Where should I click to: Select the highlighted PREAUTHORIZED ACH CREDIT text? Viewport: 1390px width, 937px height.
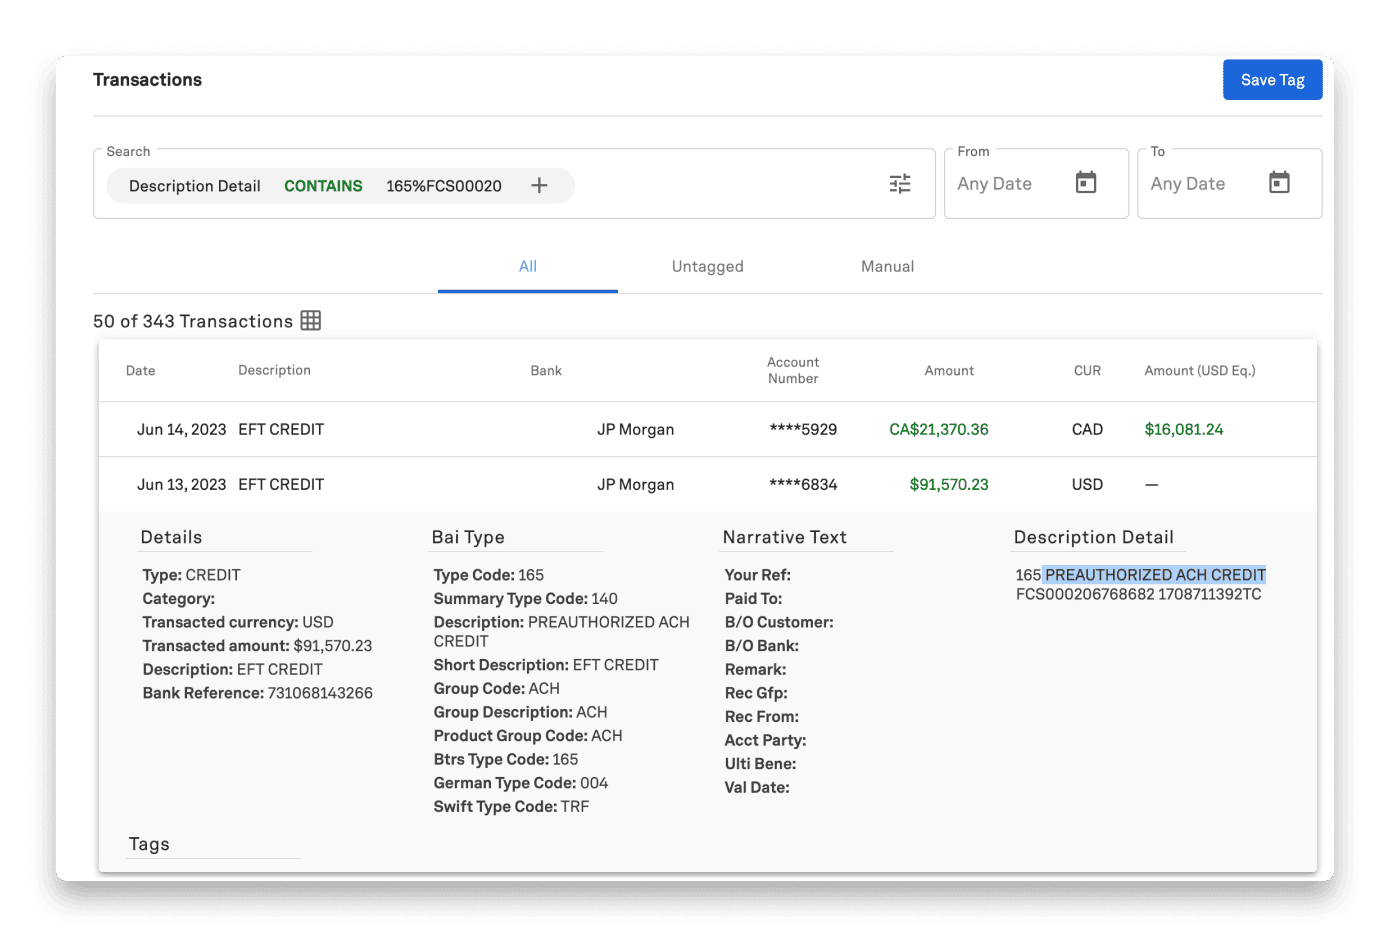(1154, 574)
